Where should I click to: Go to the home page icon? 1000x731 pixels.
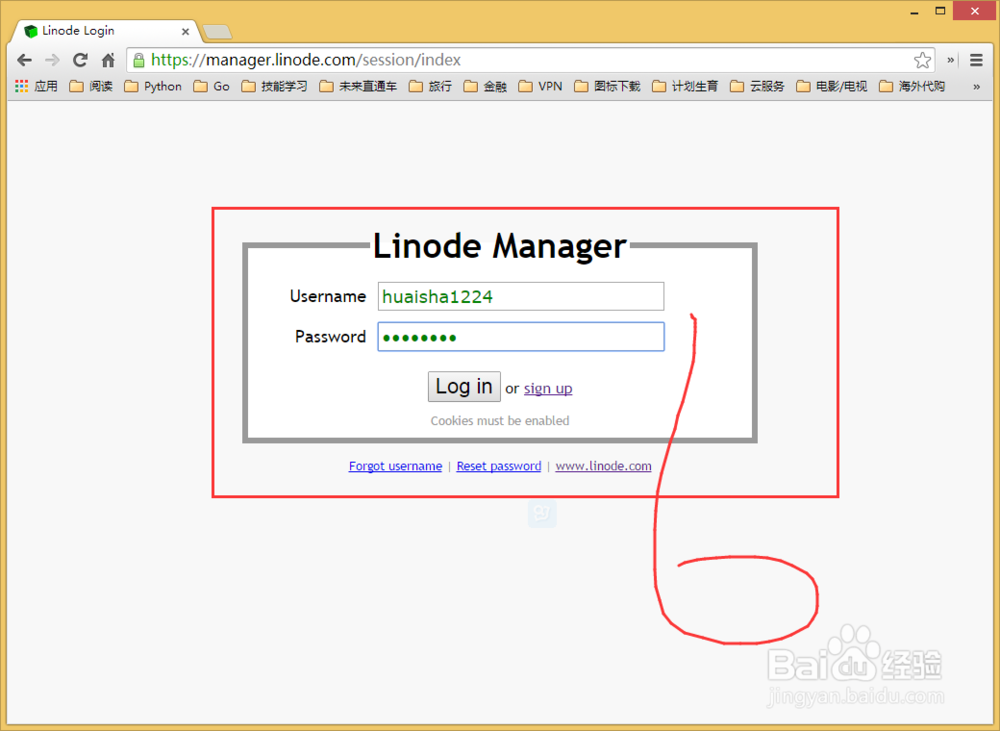click(108, 60)
